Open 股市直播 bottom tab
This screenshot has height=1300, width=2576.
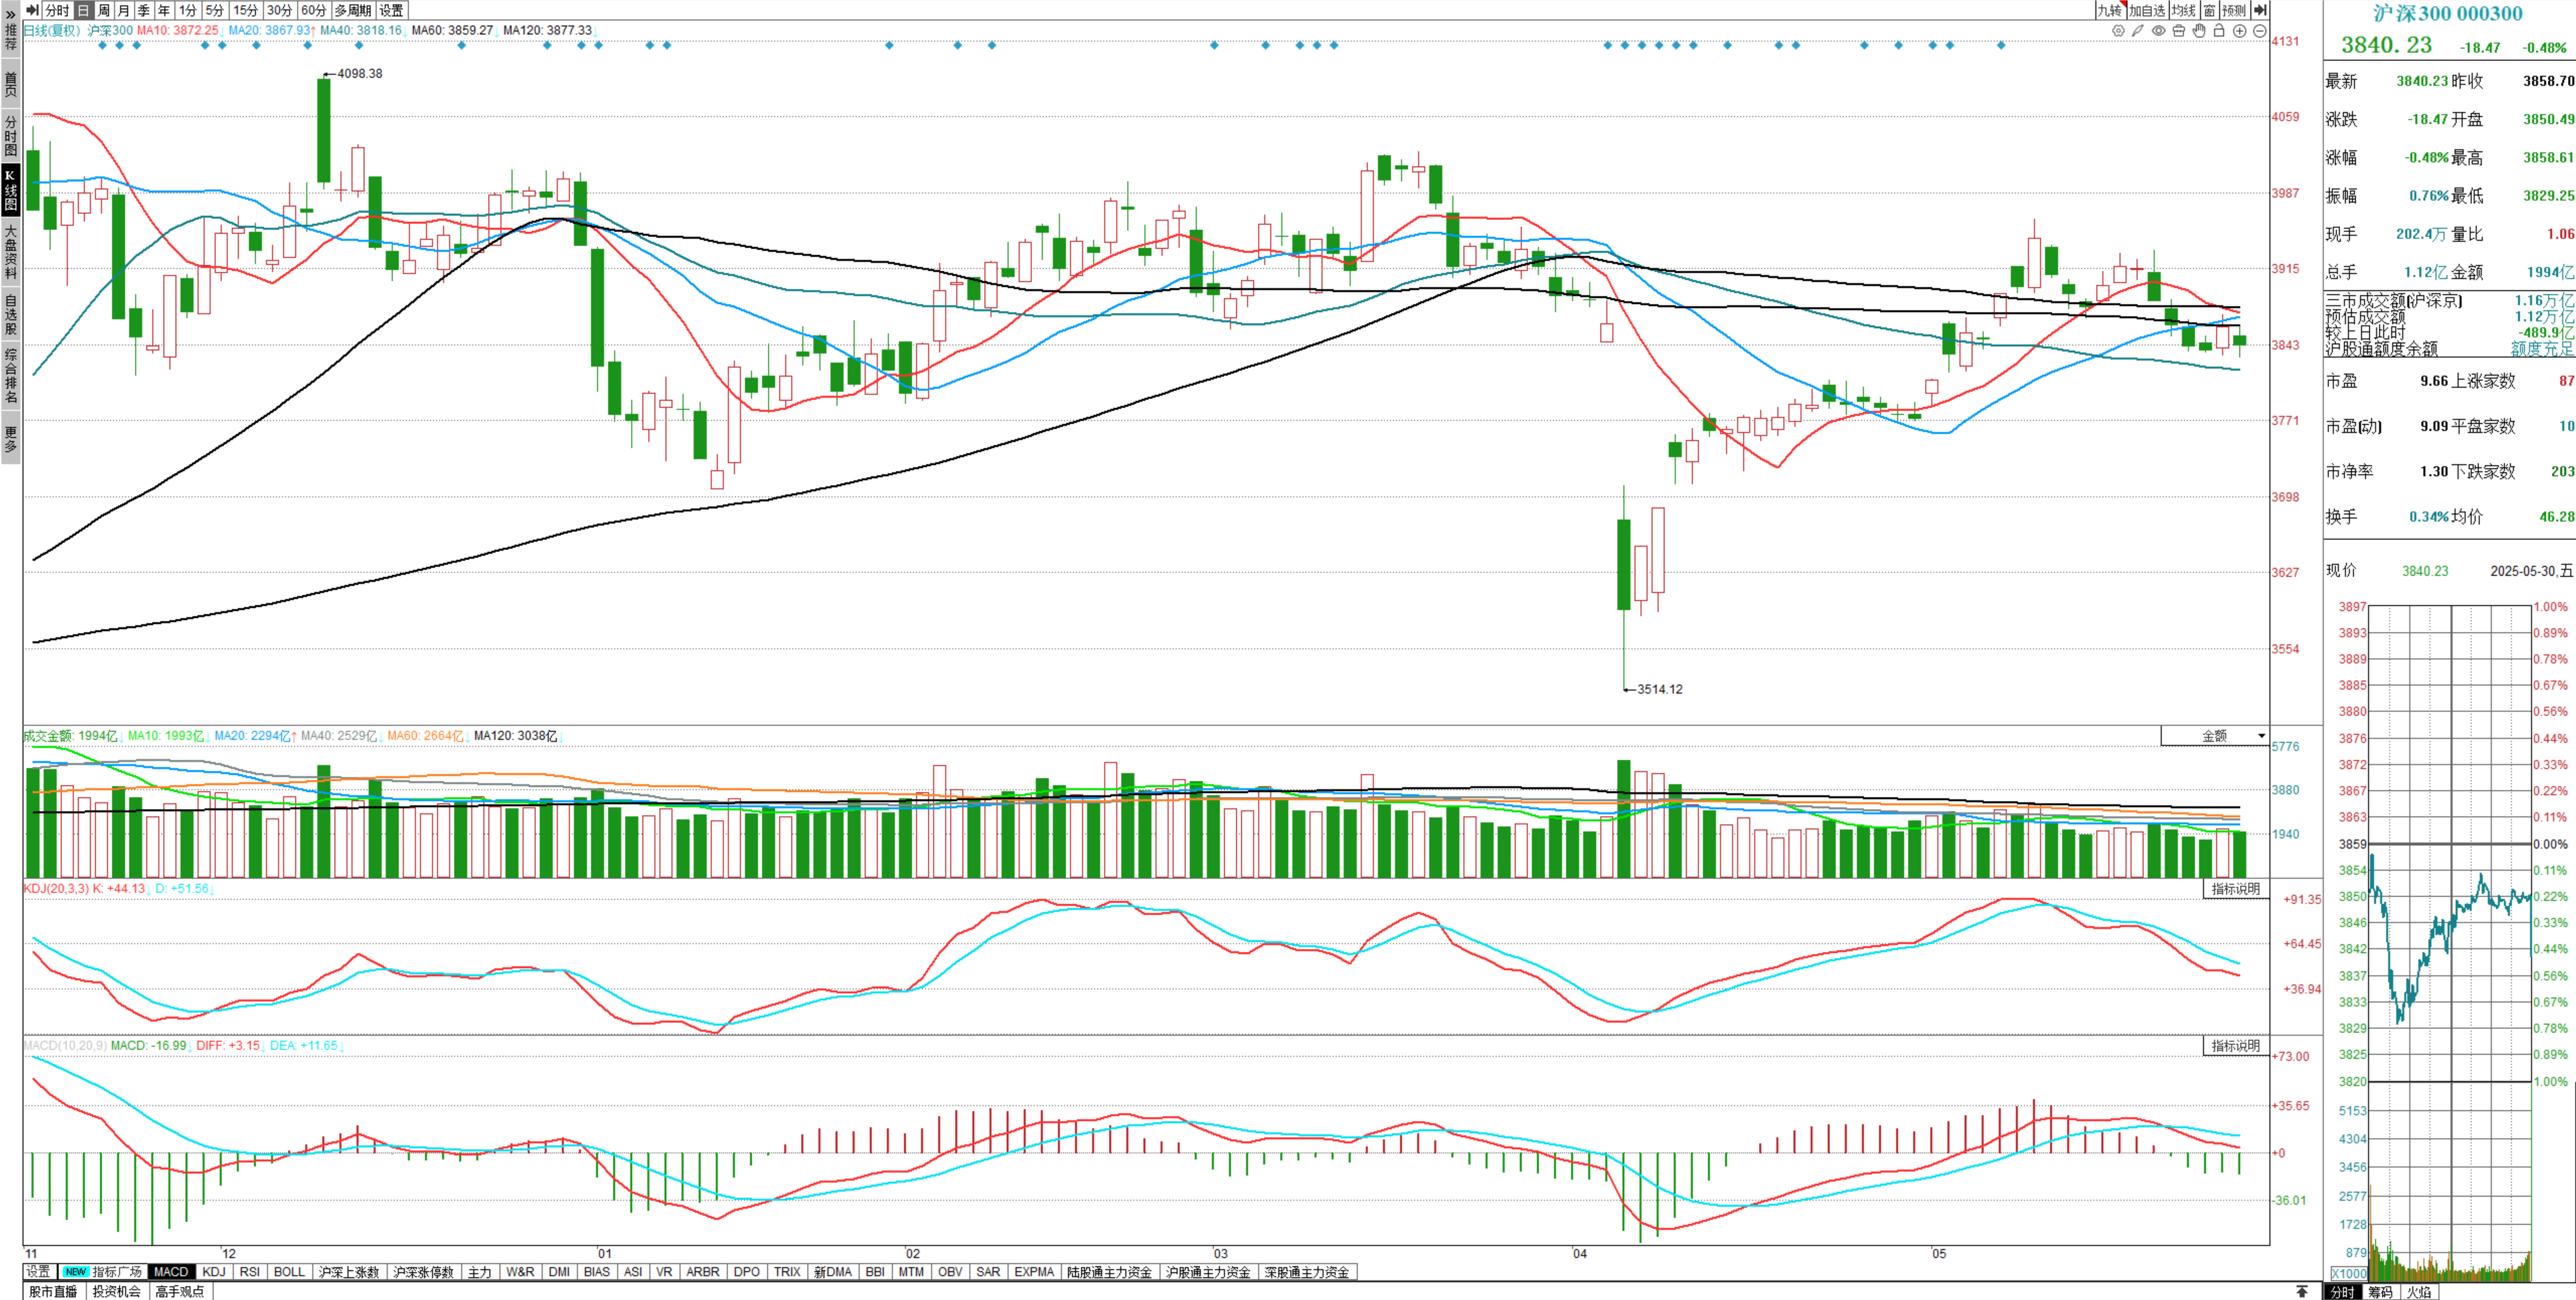pyautogui.click(x=53, y=1292)
